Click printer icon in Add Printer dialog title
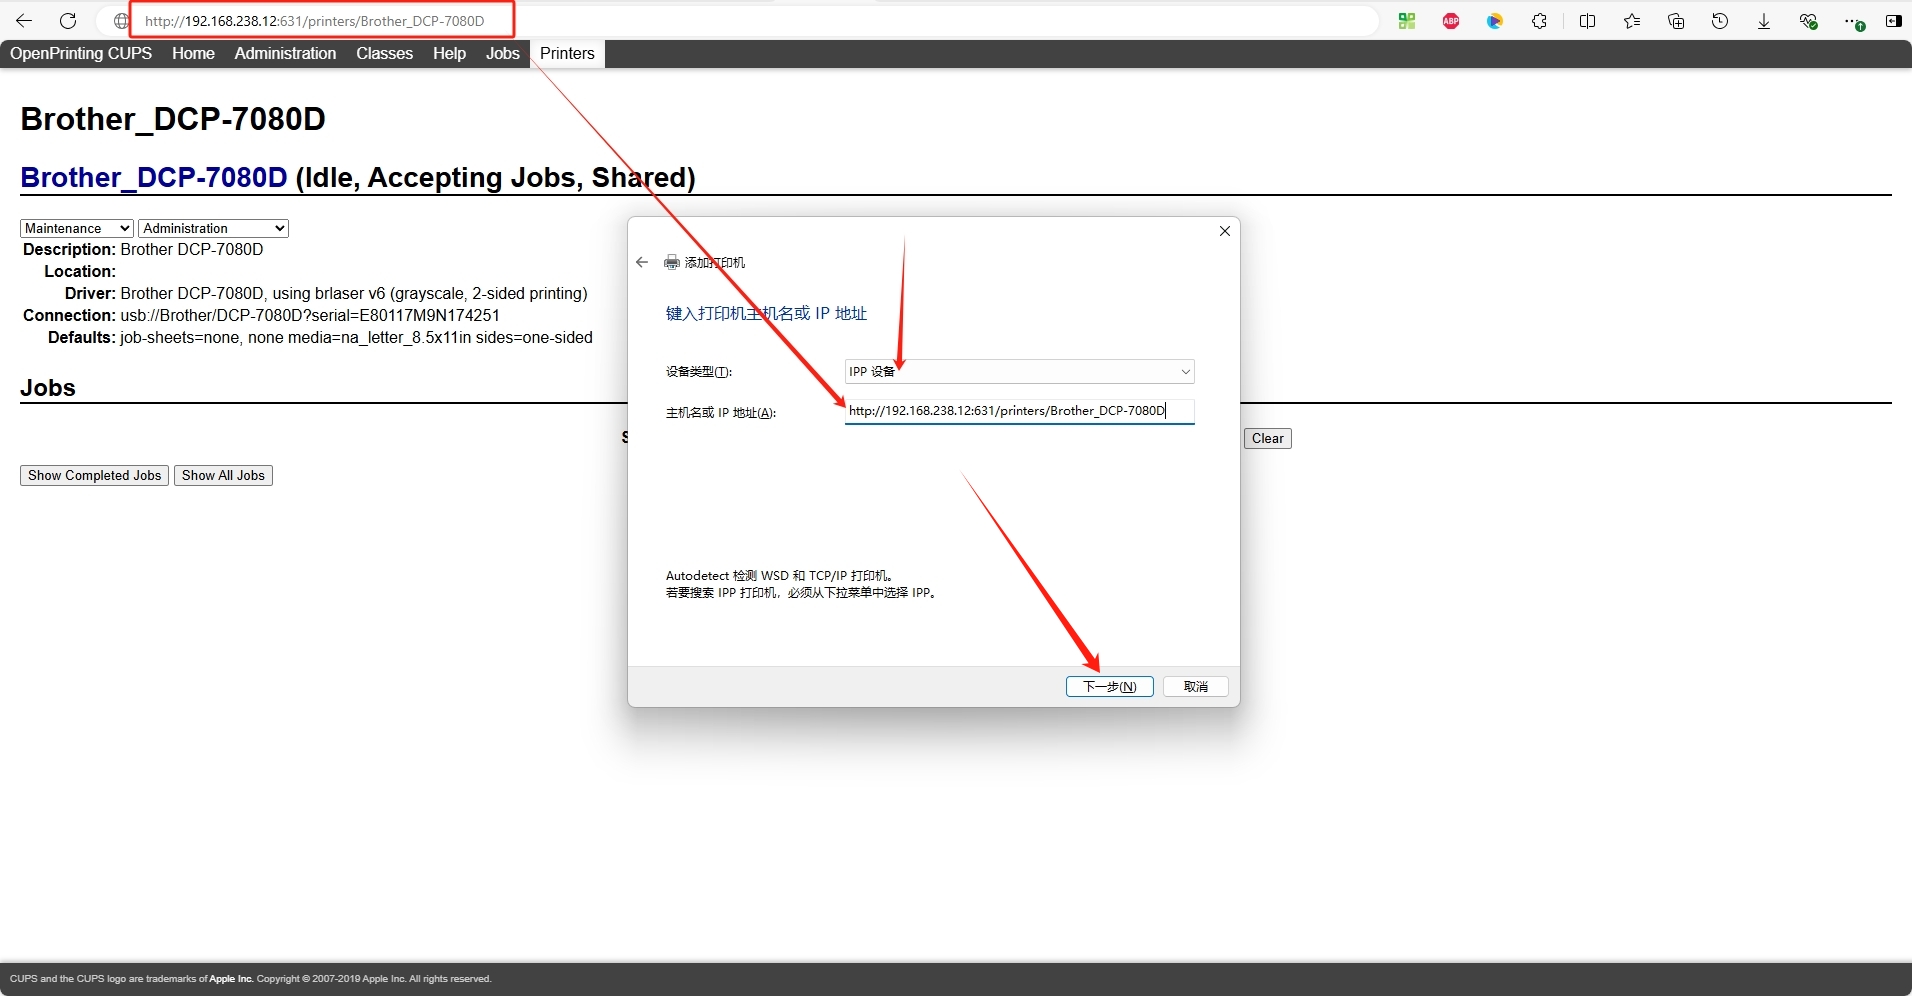This screenshot has width=1912, height=996. (672, 262)
